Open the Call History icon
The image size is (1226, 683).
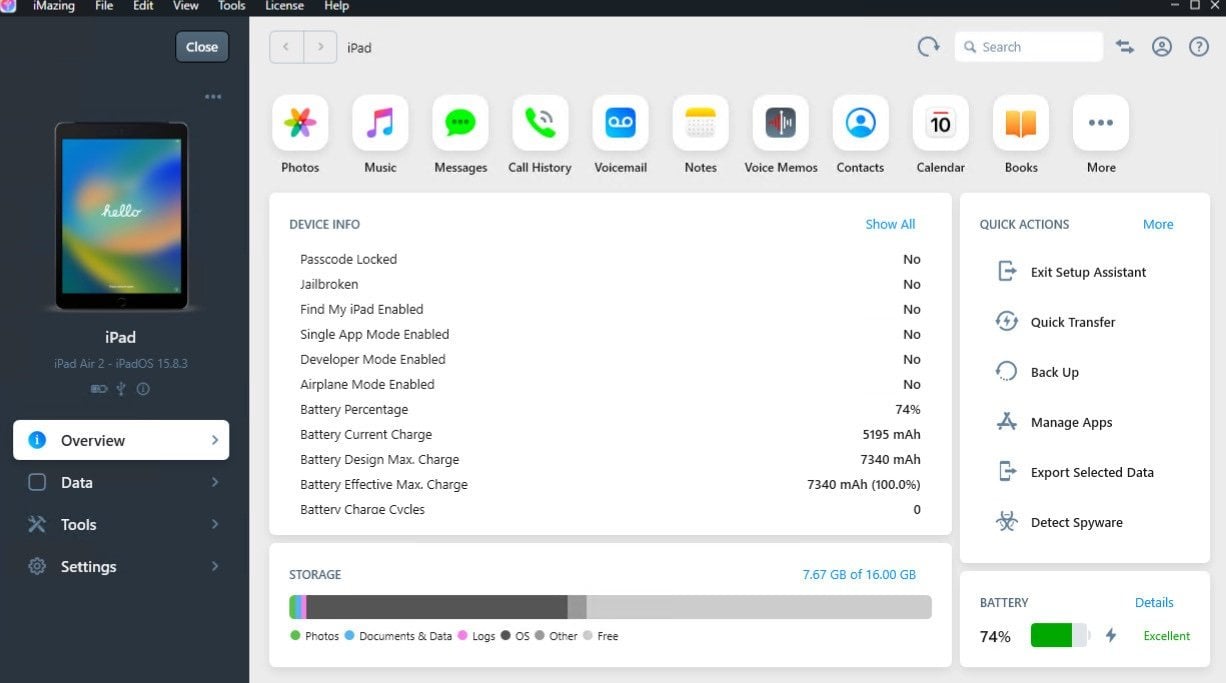pos(540,123)
